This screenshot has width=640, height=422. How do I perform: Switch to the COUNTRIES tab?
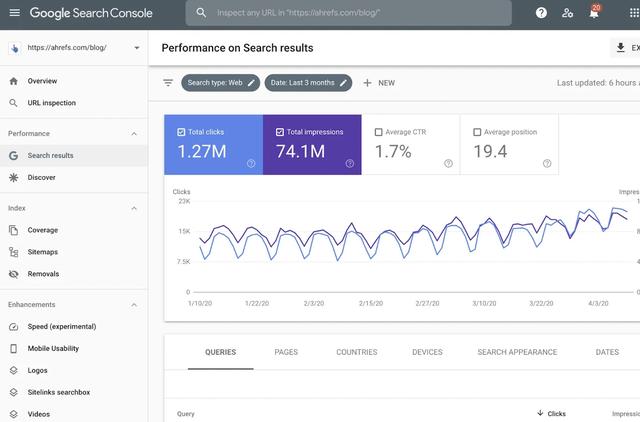pos(357,352)
